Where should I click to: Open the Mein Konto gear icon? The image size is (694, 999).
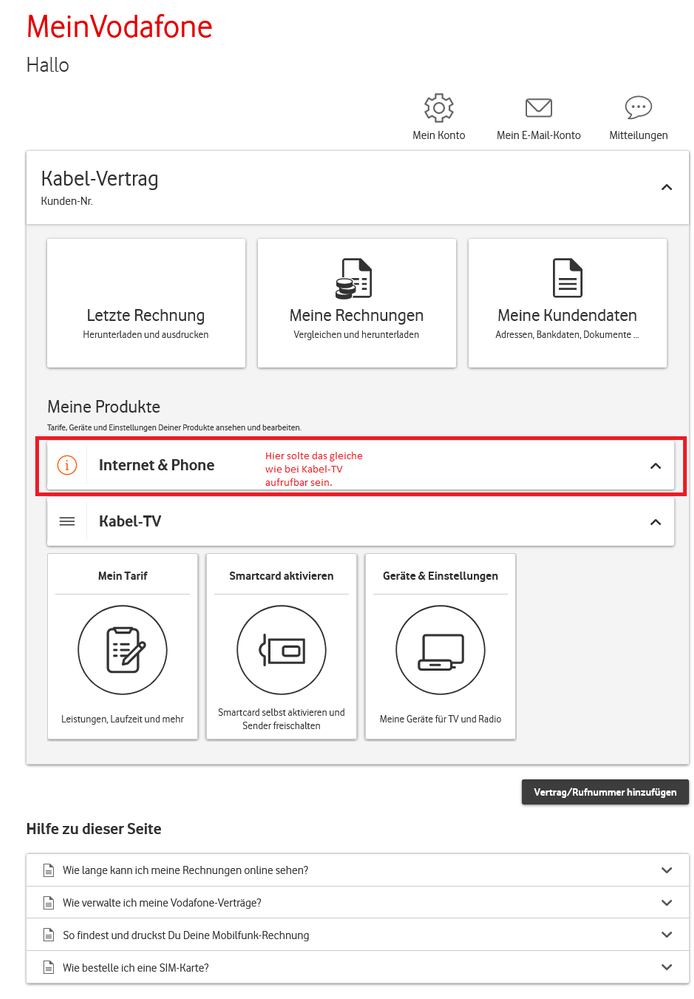click(438, 108)
